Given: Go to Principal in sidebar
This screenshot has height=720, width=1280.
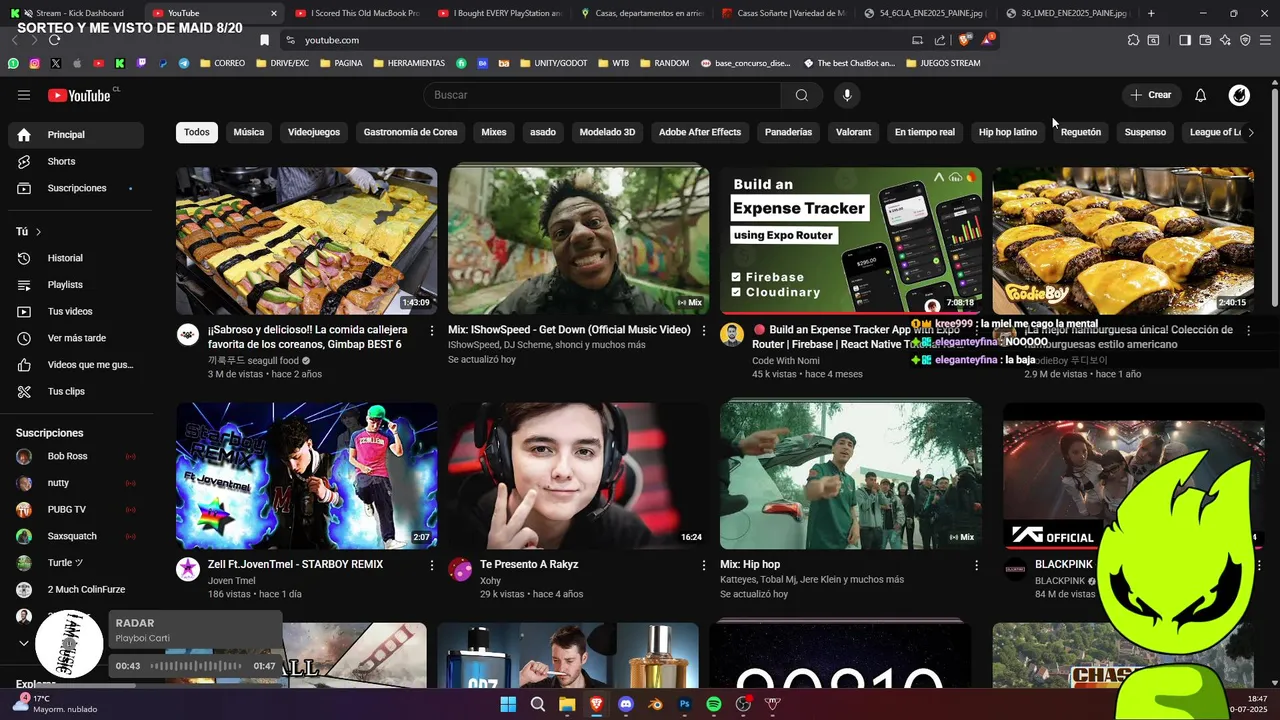Looking at the screenshot, I should point(75,135).
